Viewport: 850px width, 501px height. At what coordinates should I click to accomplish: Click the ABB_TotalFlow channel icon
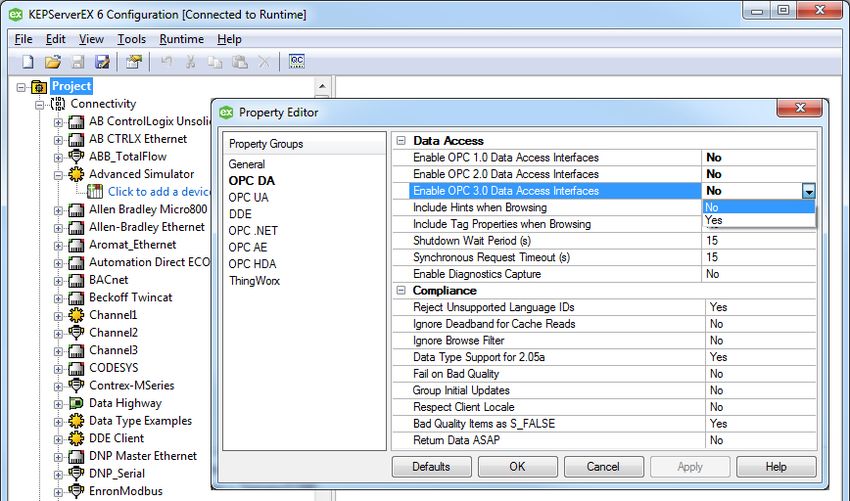tap(76, 157)
